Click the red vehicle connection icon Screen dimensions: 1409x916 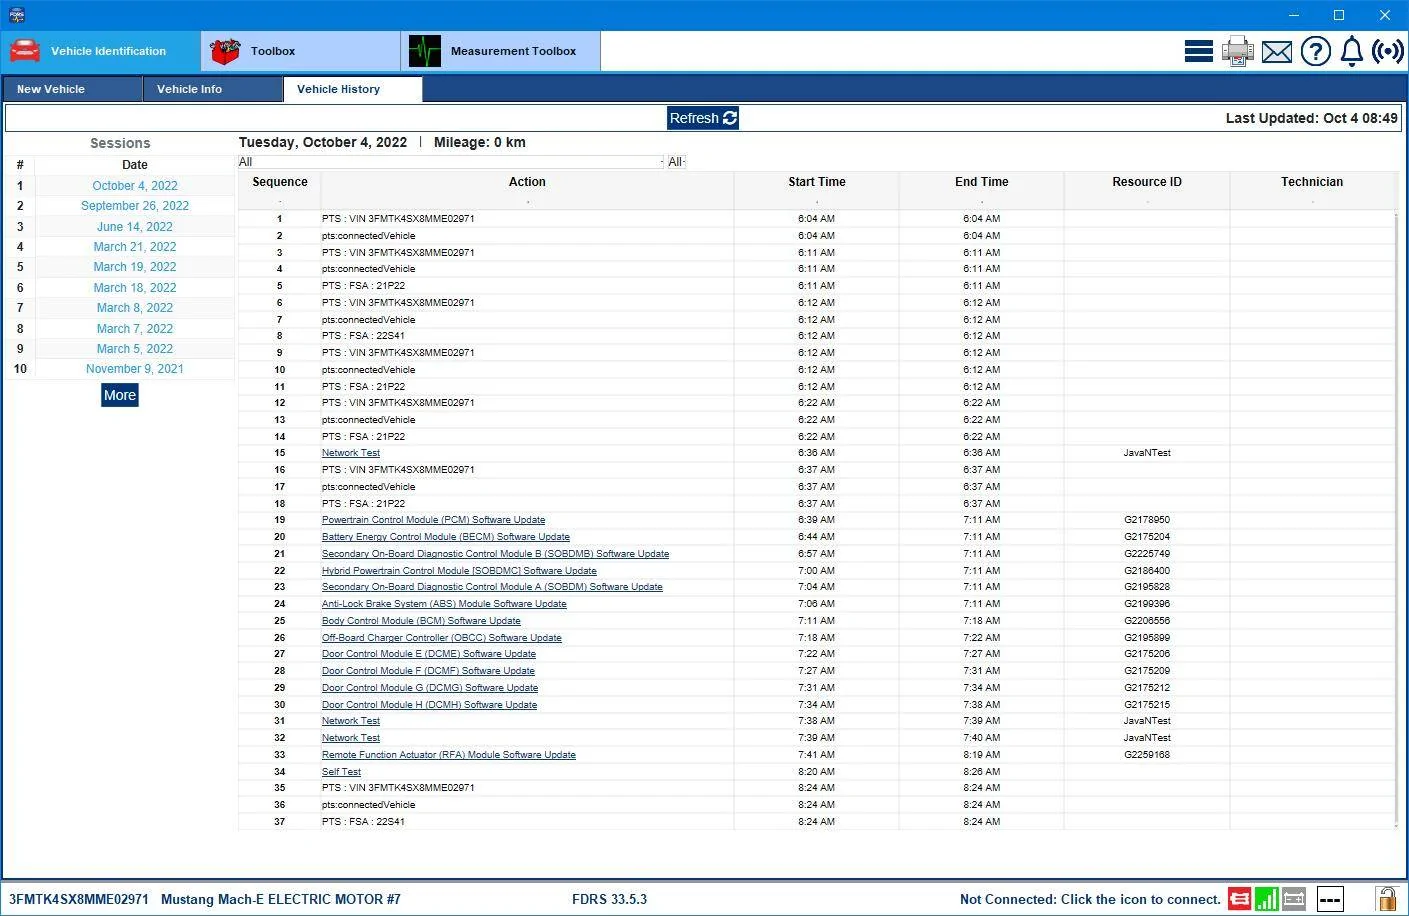click(1239, 899)
